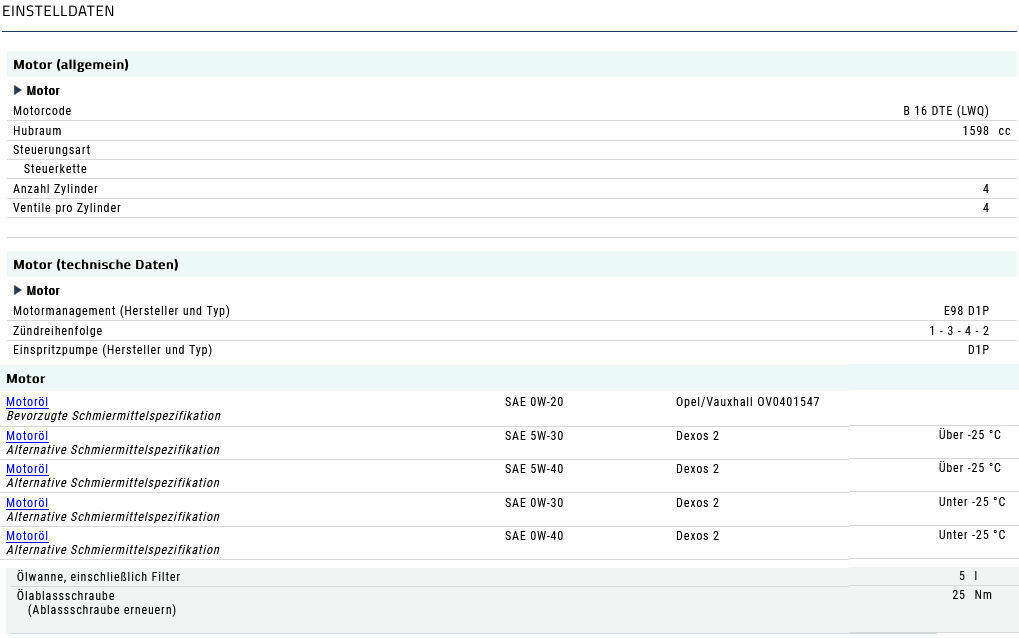Screen dimensions: 1019x638
Task: Click the B 16 DTE (LWQ) value
Action: [x=945, y=111]
